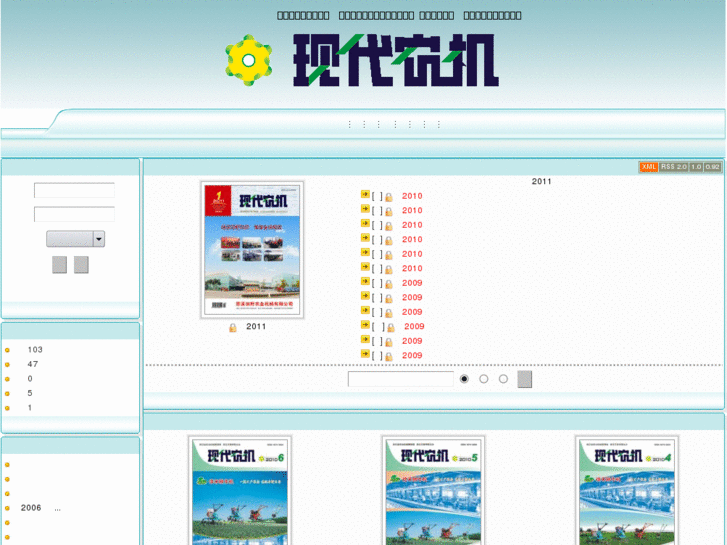Image resolution: width=727 pixels, height=545 pixels.
Task: Open the 0.92 feed badge
Action: [x=713, y=167]
